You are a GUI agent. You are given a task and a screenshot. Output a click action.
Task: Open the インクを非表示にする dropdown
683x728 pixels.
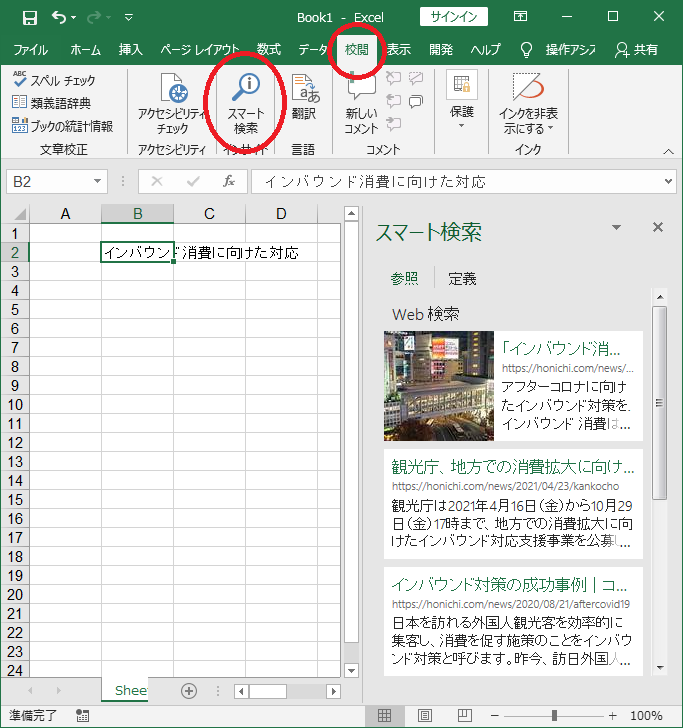[528, 104]
